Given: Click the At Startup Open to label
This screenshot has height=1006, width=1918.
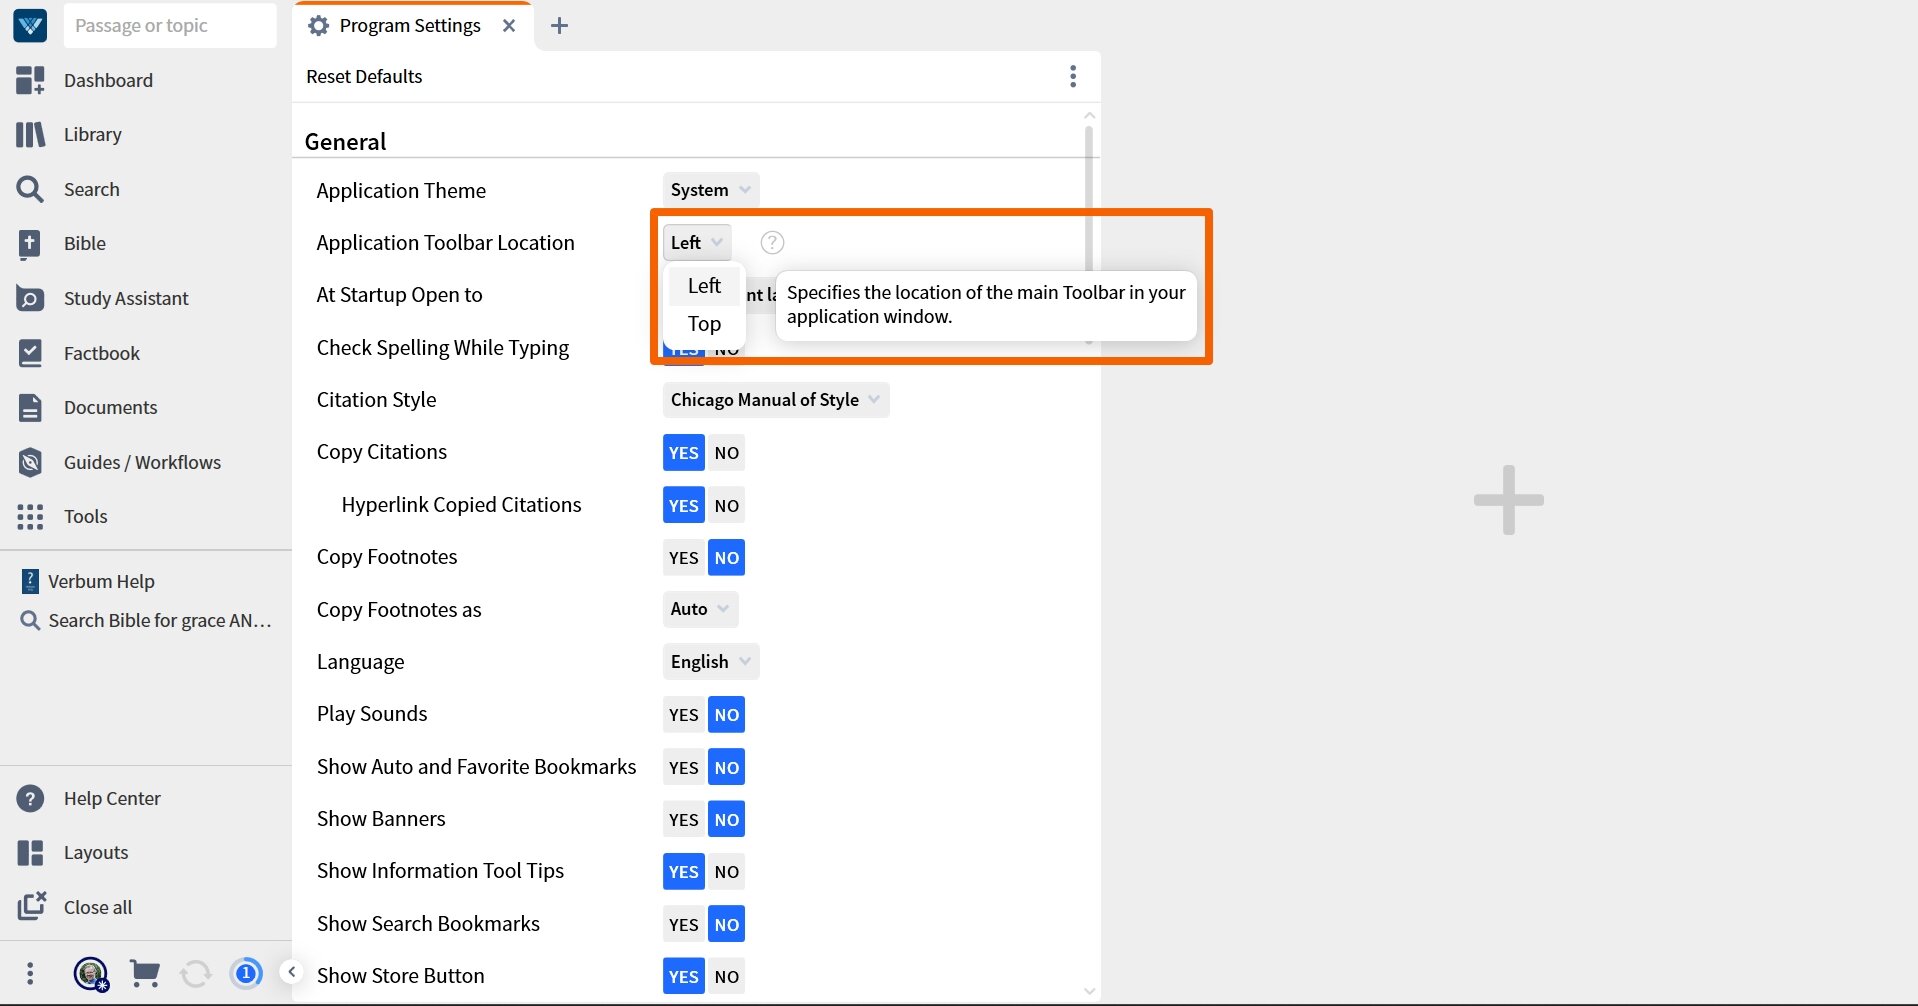Looking at the screenshot, I should pos(399,294).
